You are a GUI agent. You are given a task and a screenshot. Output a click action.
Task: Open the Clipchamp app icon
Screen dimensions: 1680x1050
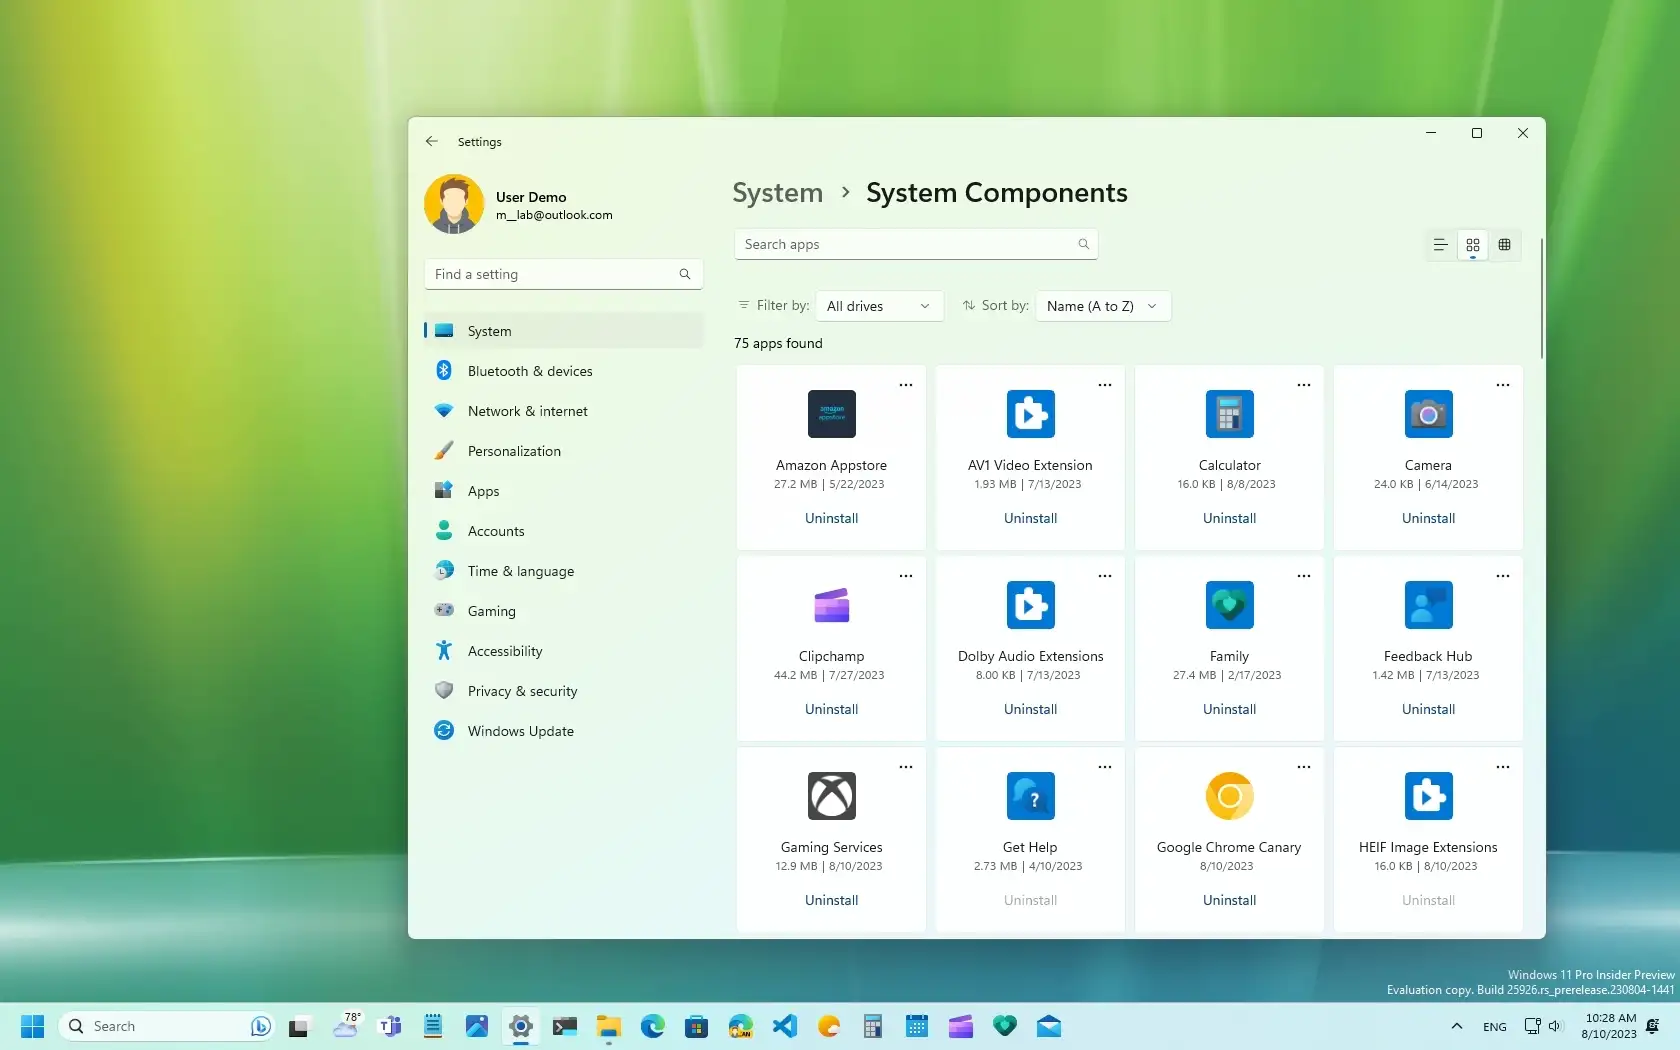click(831, 604)
